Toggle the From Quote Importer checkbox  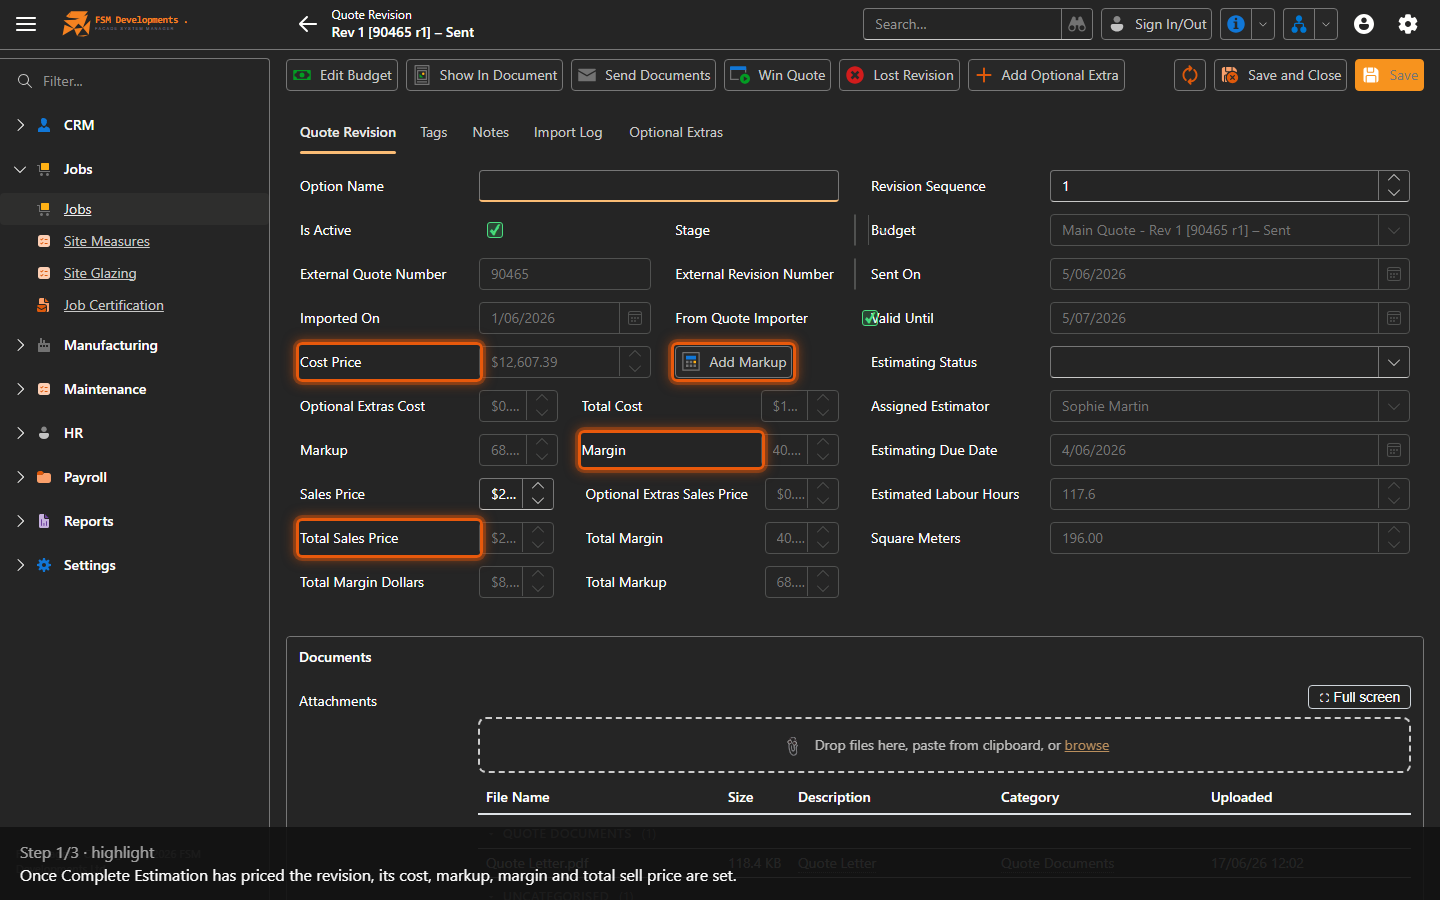tap(870, 318)
